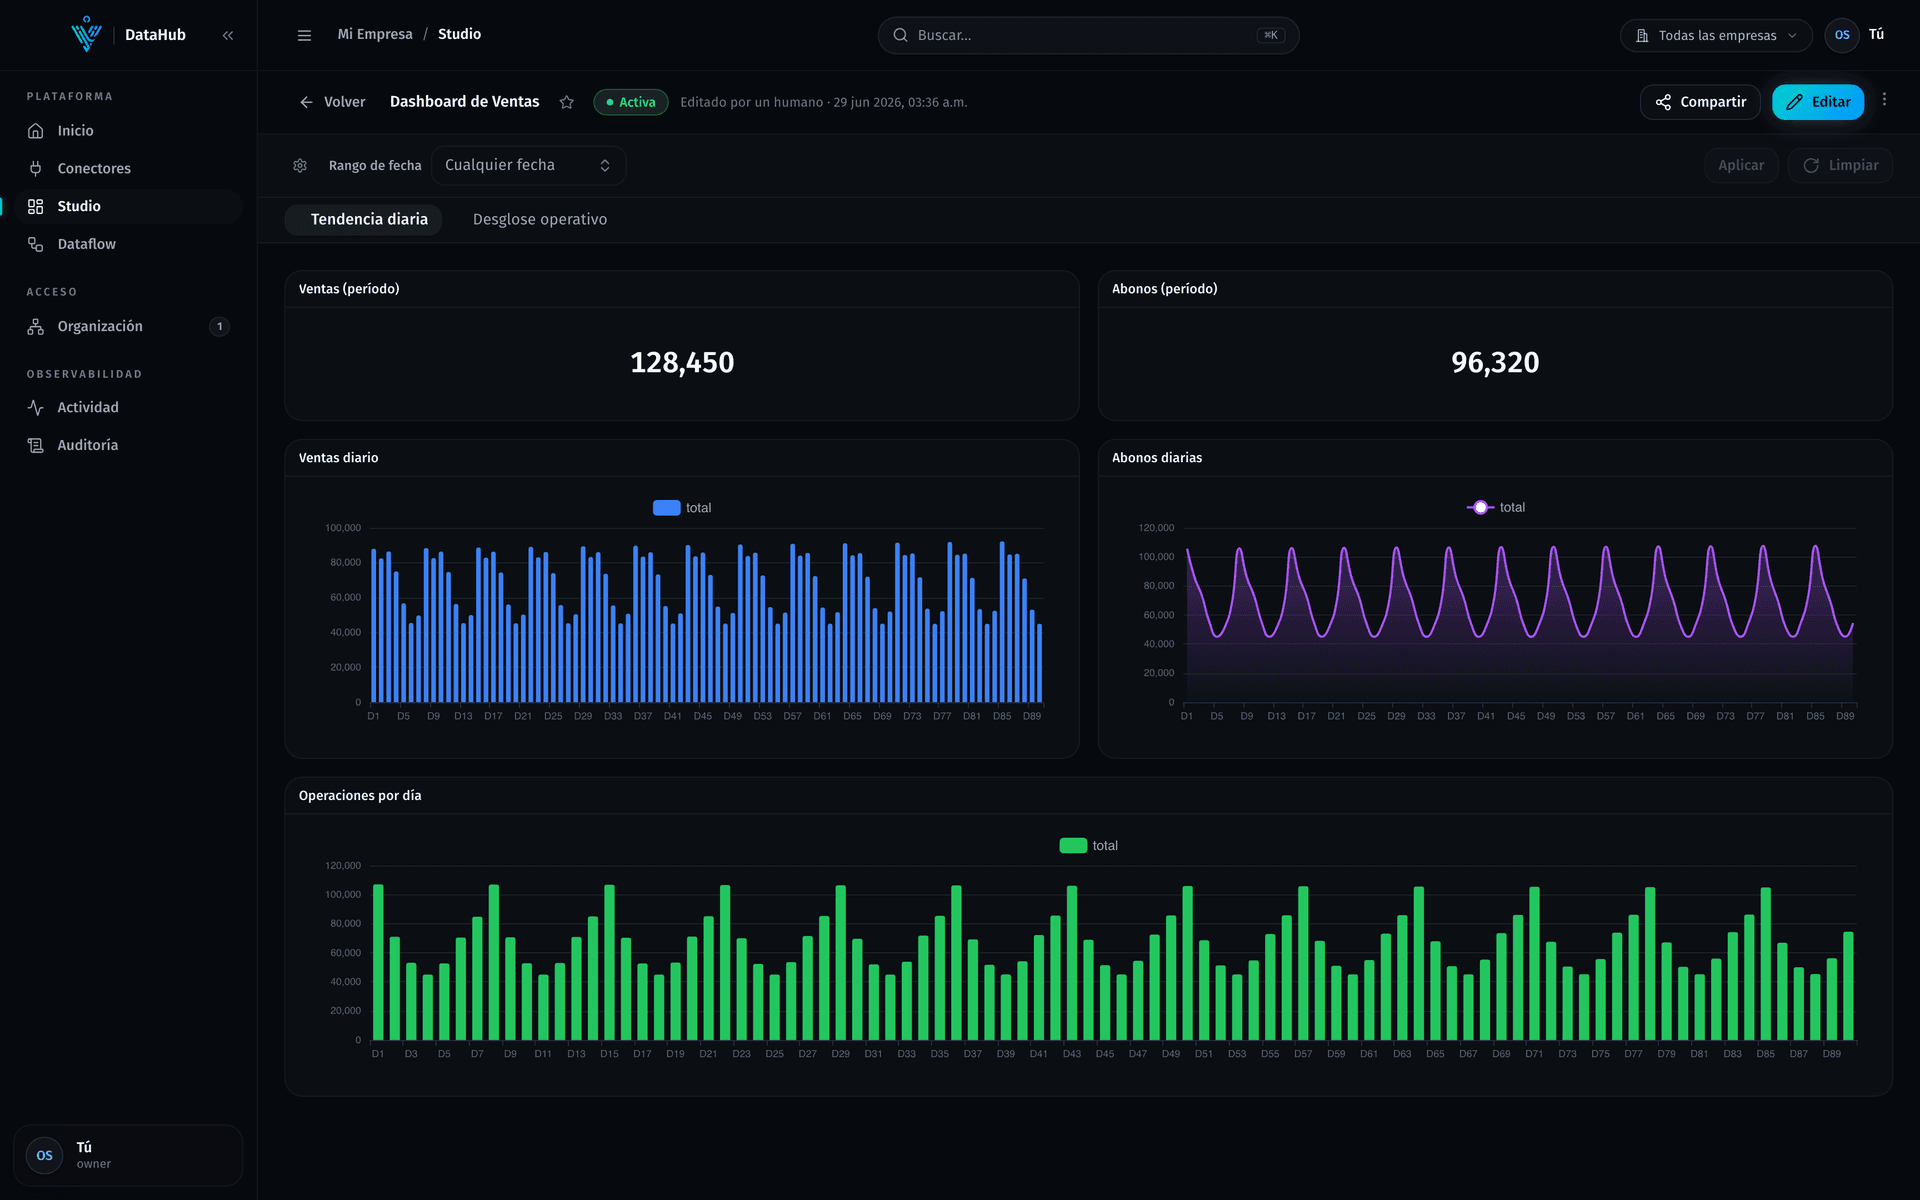The width and height of the screenshot is (1920, 1200).
Task: Click the Compartir button
Action: point(1700,102)
